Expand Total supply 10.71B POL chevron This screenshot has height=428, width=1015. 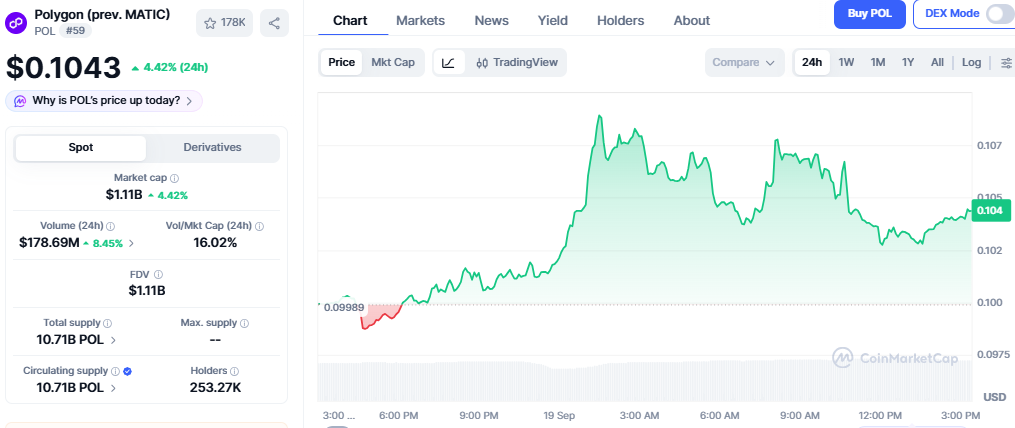tap(113, 340)
